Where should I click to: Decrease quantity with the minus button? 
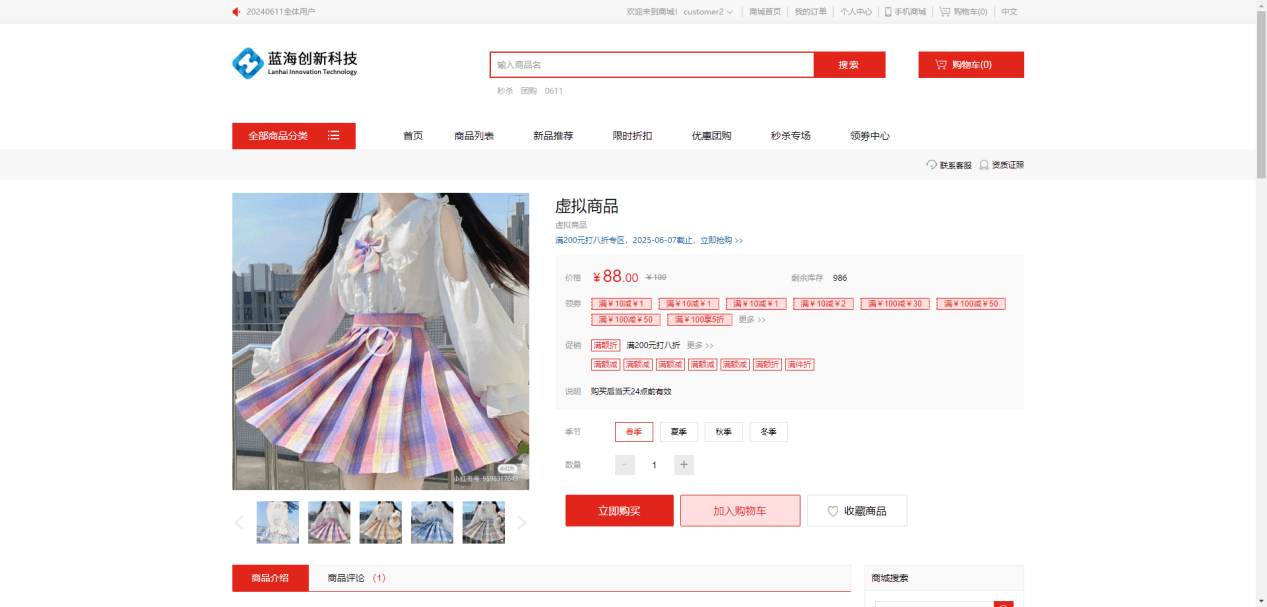[625, 465]
